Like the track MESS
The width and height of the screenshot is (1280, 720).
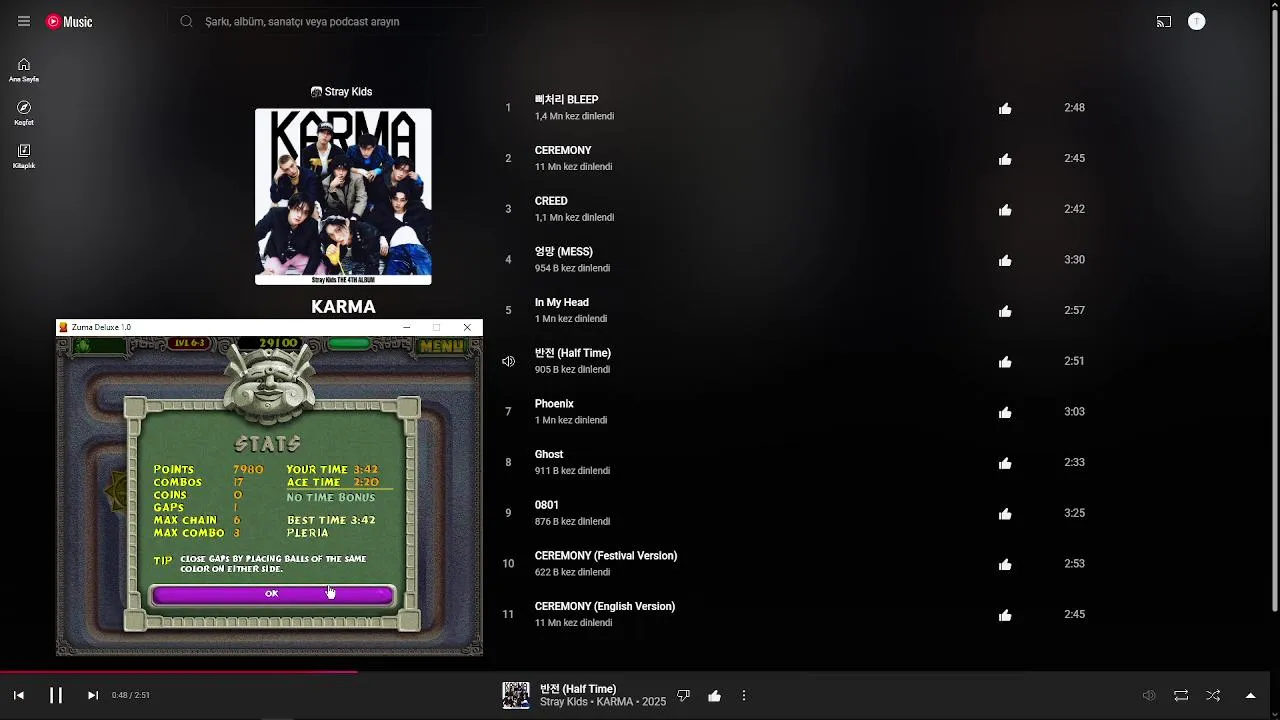1005,260
